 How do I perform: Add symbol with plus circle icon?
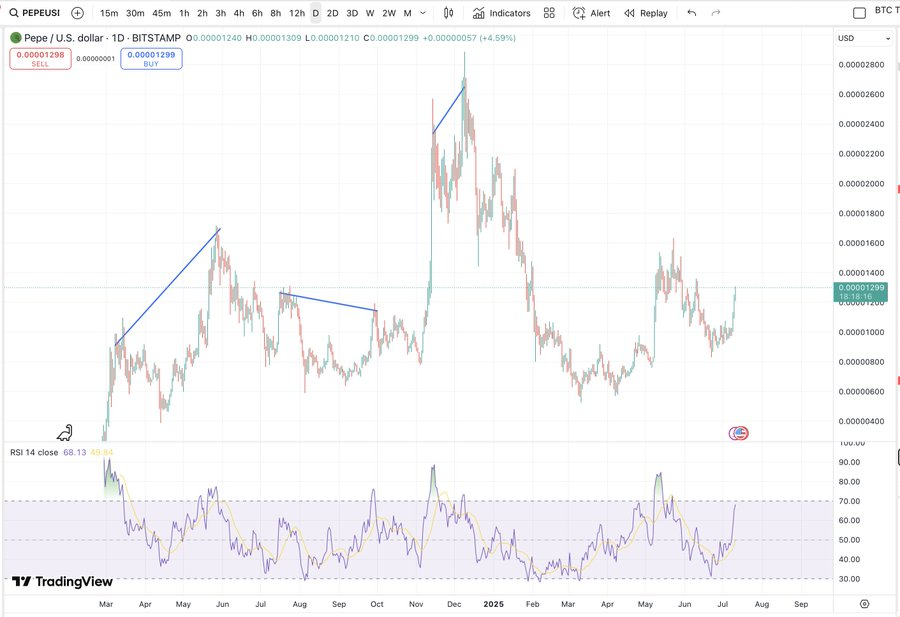click(77, 13)
